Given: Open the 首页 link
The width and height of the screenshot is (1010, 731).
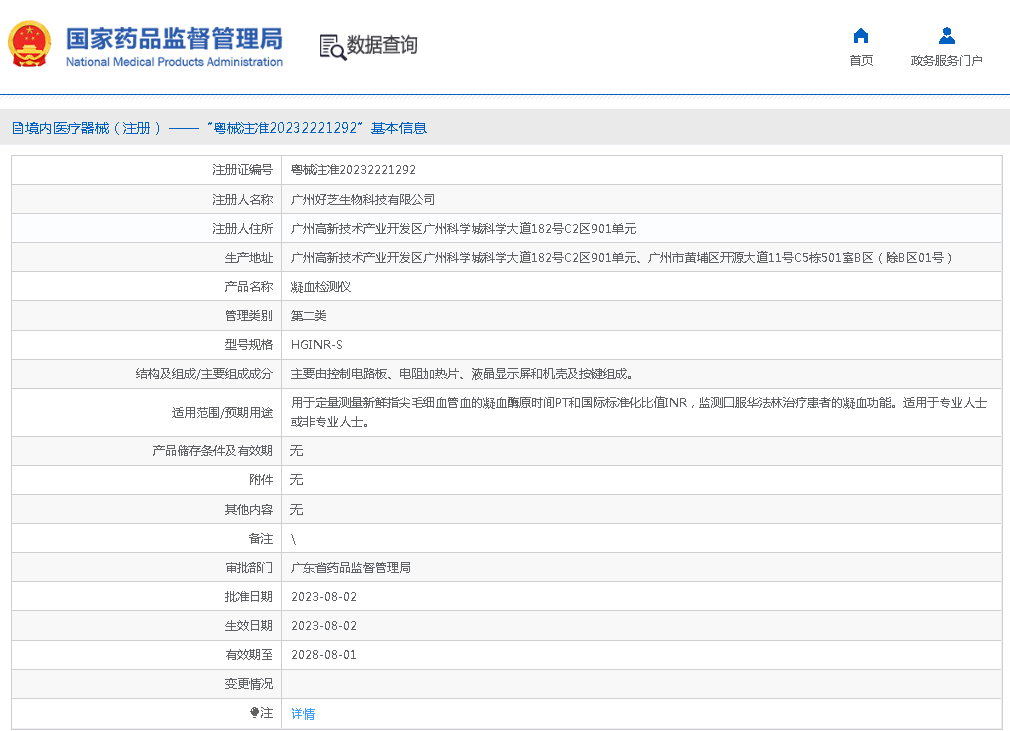Looking at the screenshot, I should pyautogui.click(x=860, y=61).
